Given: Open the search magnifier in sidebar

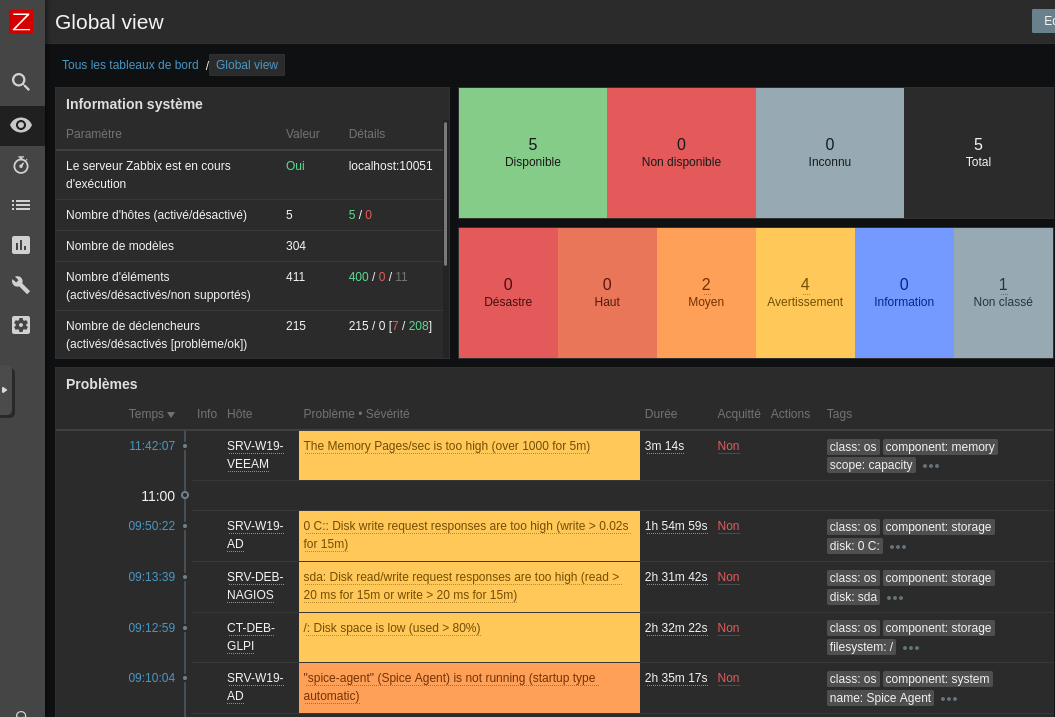Looking at the screenshot, I should click(21, 82).
